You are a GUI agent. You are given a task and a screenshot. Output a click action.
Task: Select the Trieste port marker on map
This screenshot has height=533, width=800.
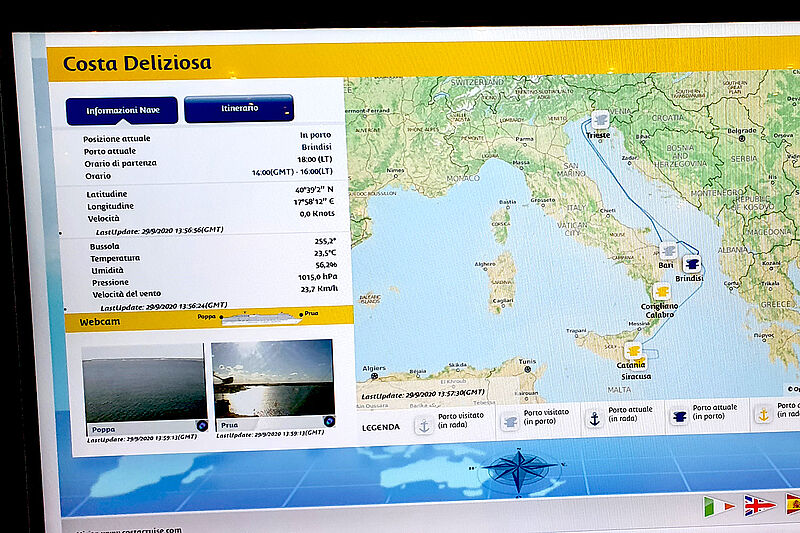601,120
